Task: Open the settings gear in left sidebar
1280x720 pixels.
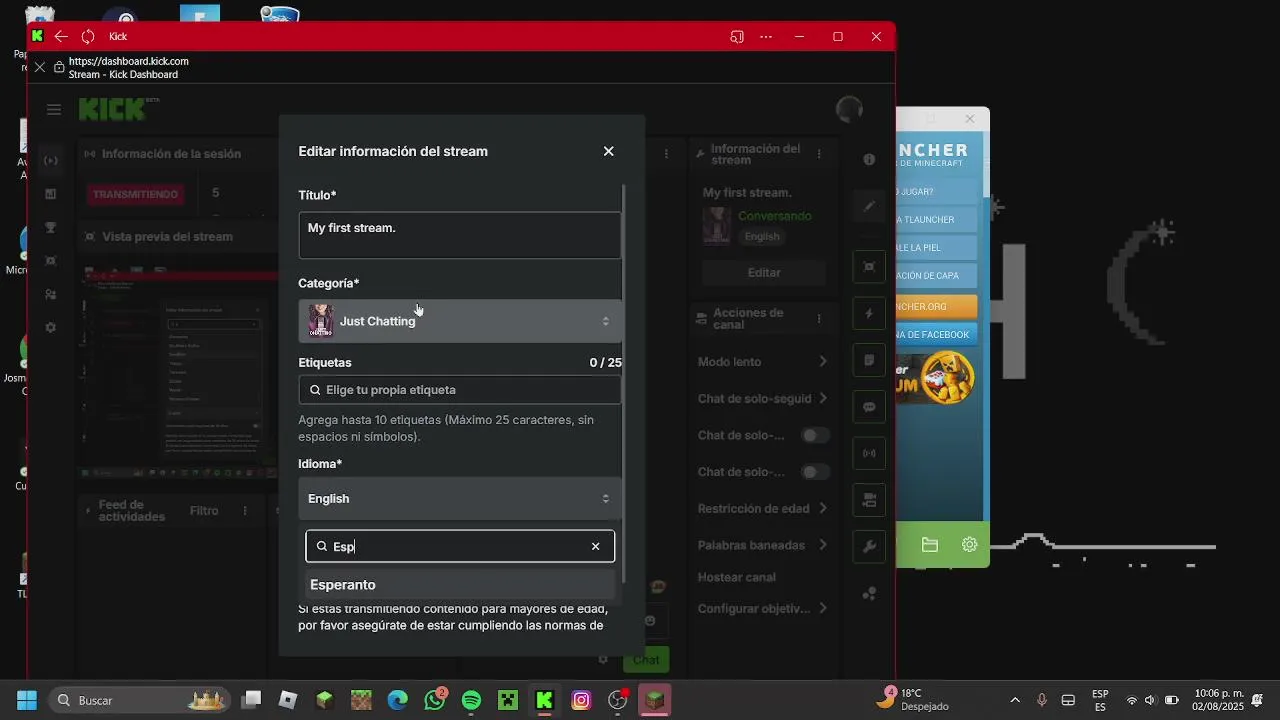Action: (x=51, y=327)
